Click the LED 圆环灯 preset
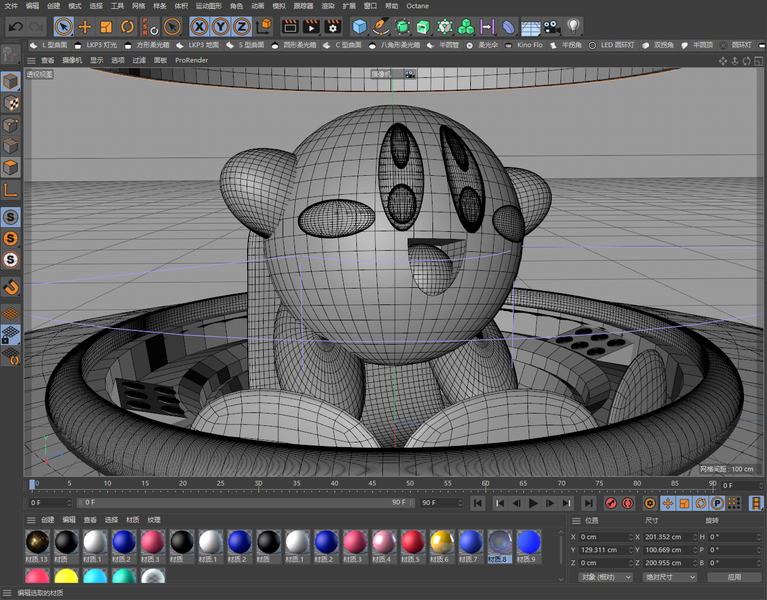Image resolution: width=767 pixels, height=600 pixels. coord(611,45)
